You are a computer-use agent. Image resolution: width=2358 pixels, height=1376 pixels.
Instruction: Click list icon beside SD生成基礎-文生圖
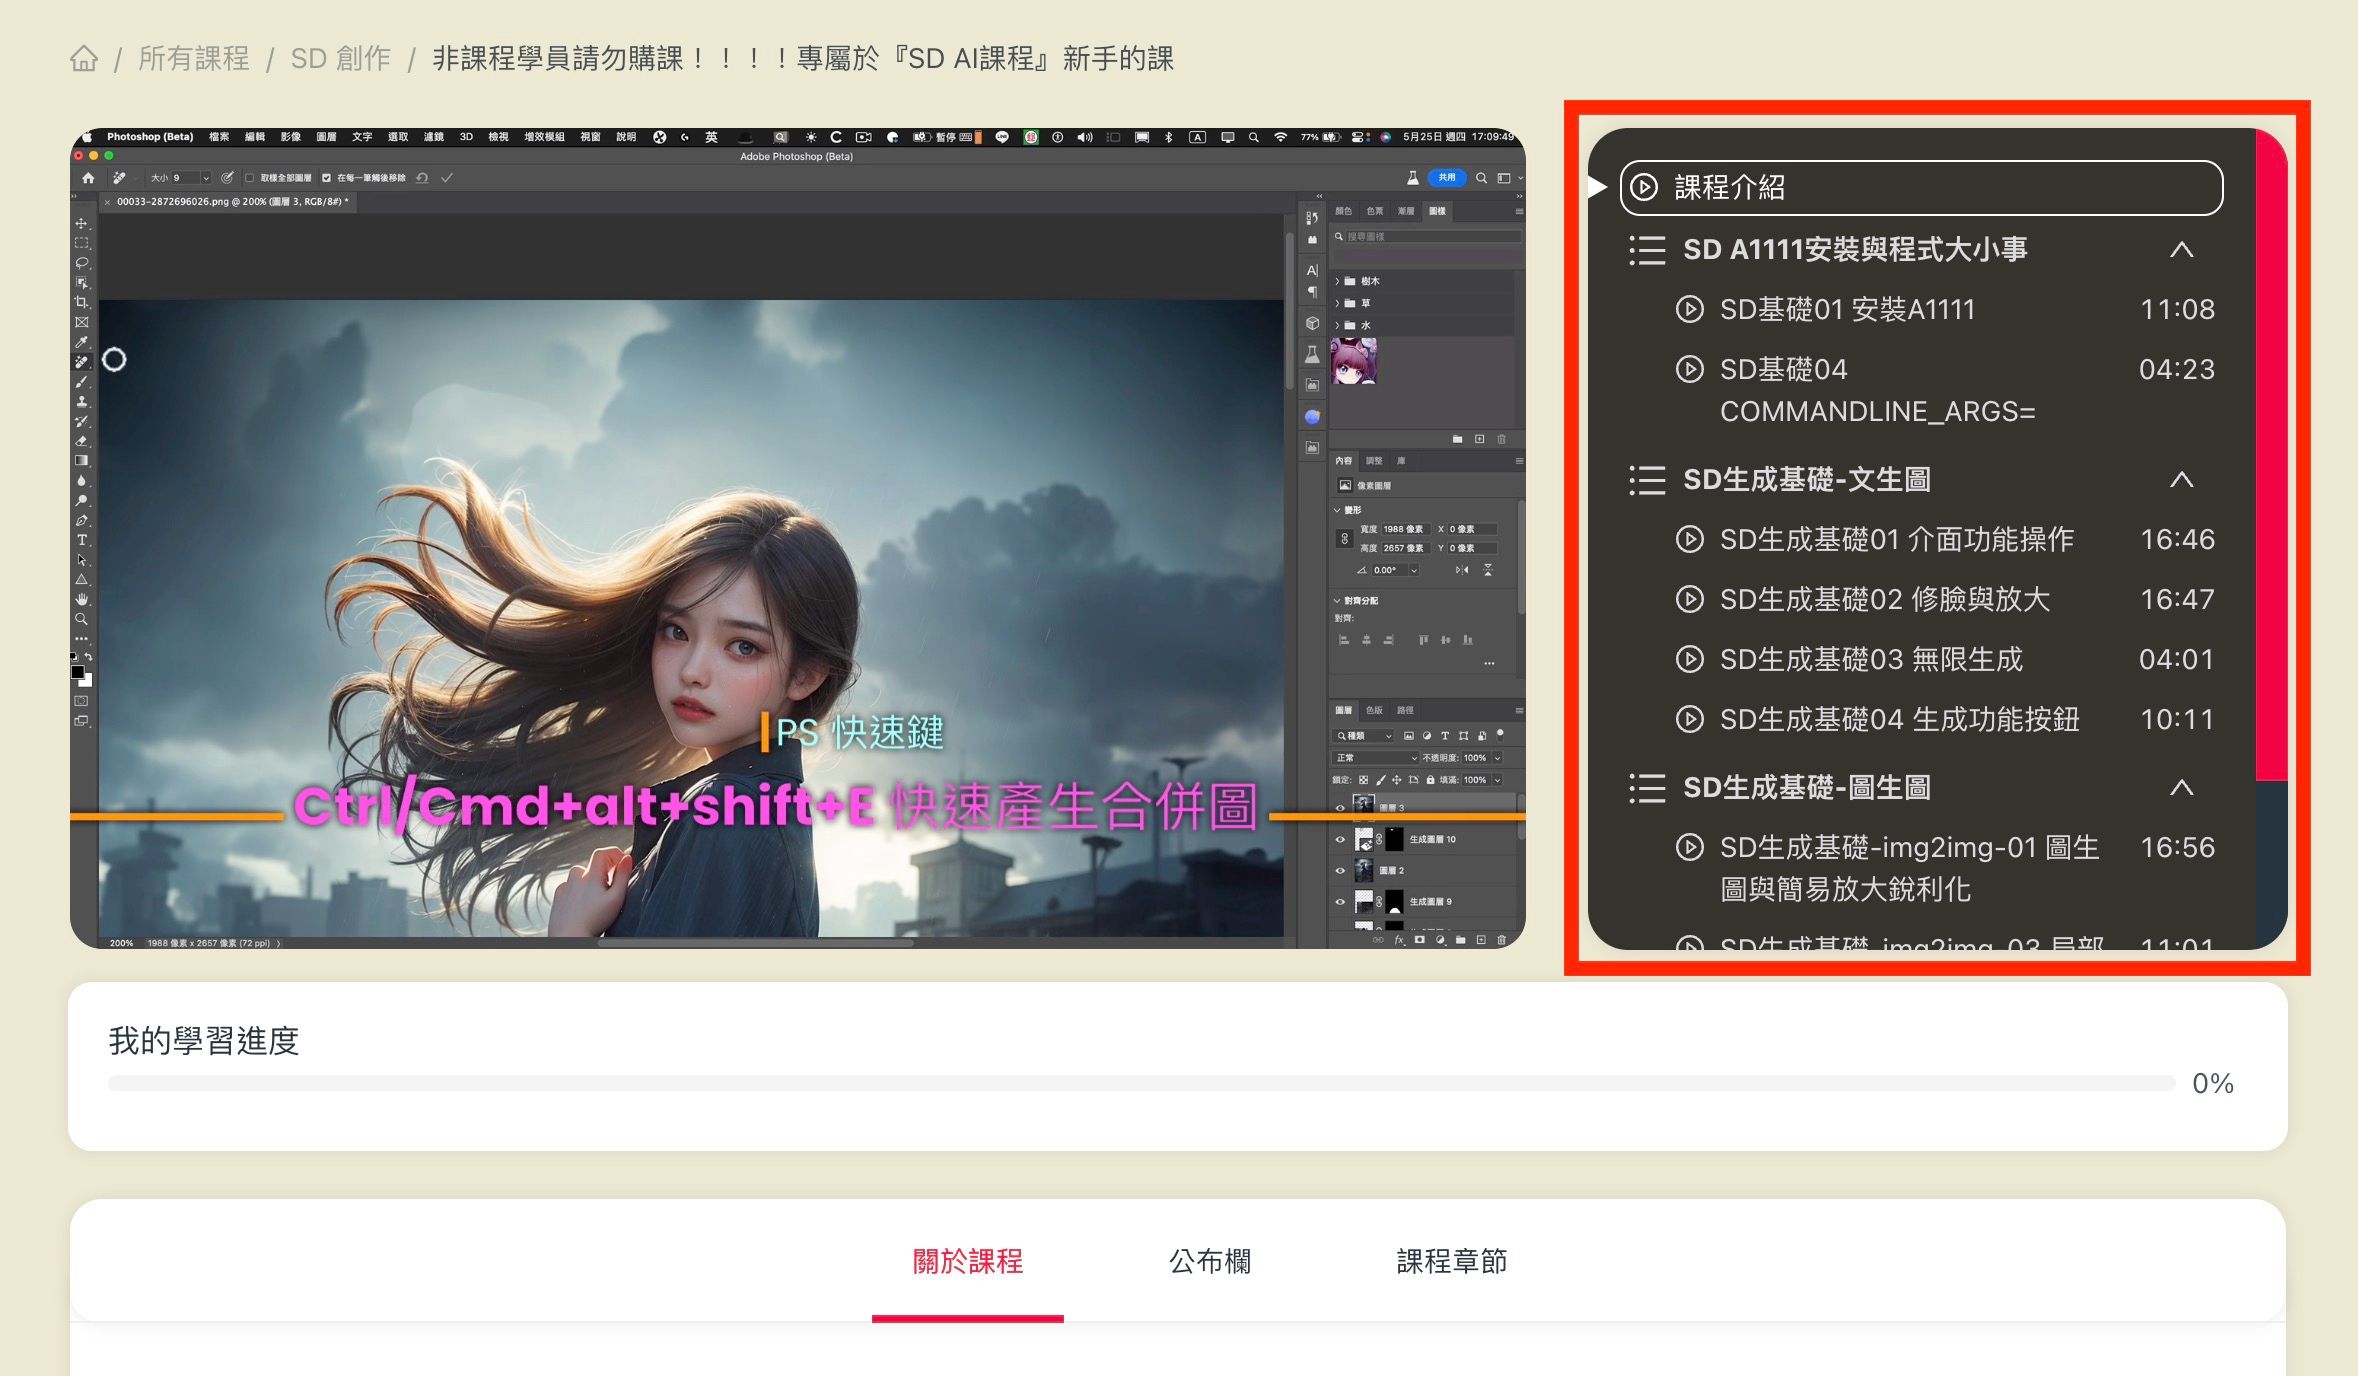pos(1647,480)
